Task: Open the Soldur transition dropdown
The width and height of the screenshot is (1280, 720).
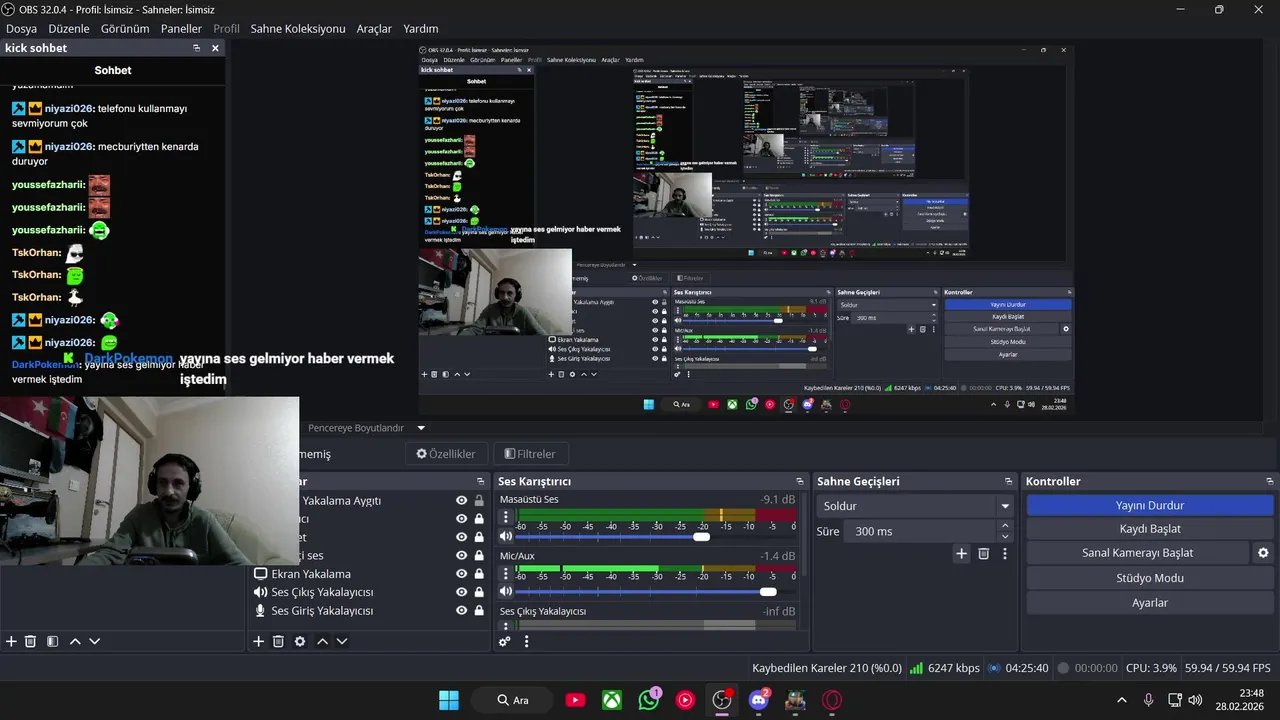Action: [915, 506]
